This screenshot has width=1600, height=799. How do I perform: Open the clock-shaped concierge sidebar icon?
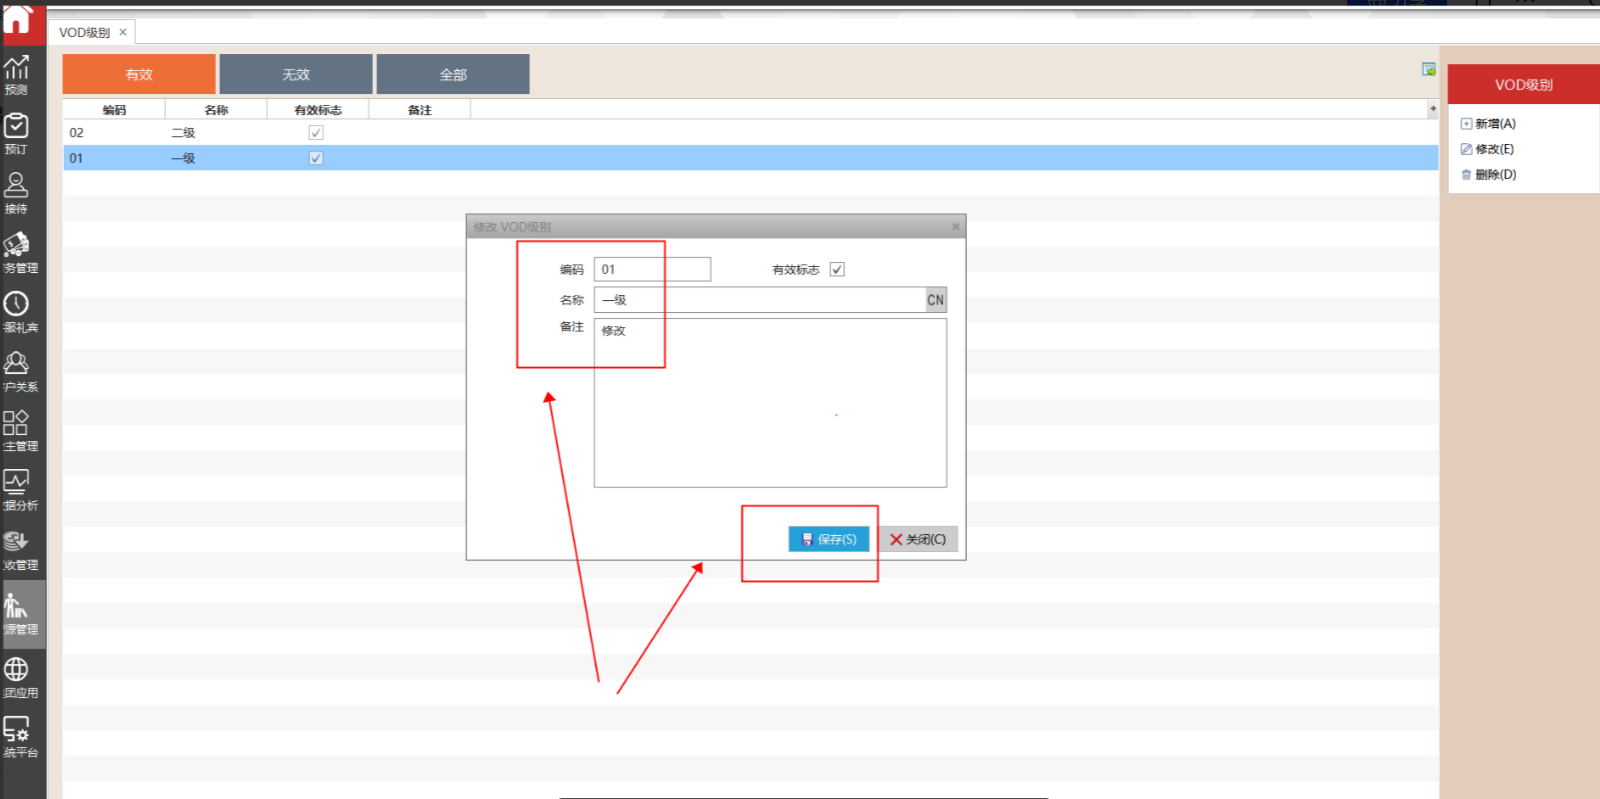point(17,311)
